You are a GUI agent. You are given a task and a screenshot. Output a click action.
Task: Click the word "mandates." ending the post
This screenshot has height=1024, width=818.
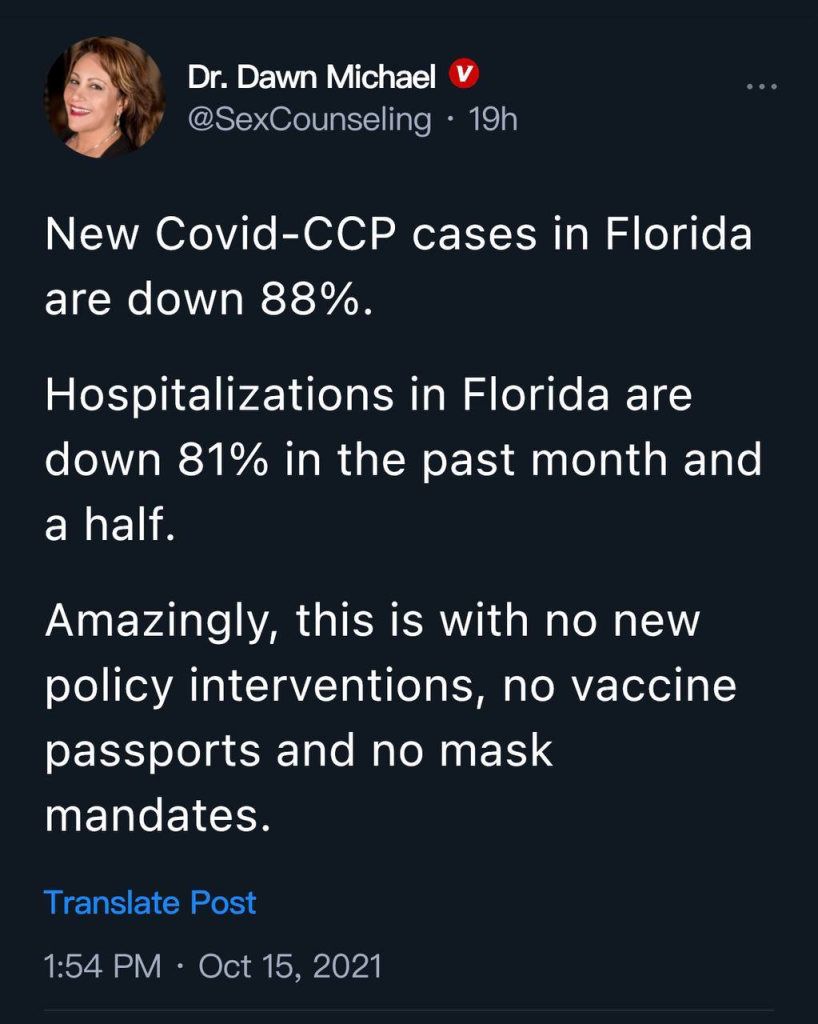(x=157, y=815)
